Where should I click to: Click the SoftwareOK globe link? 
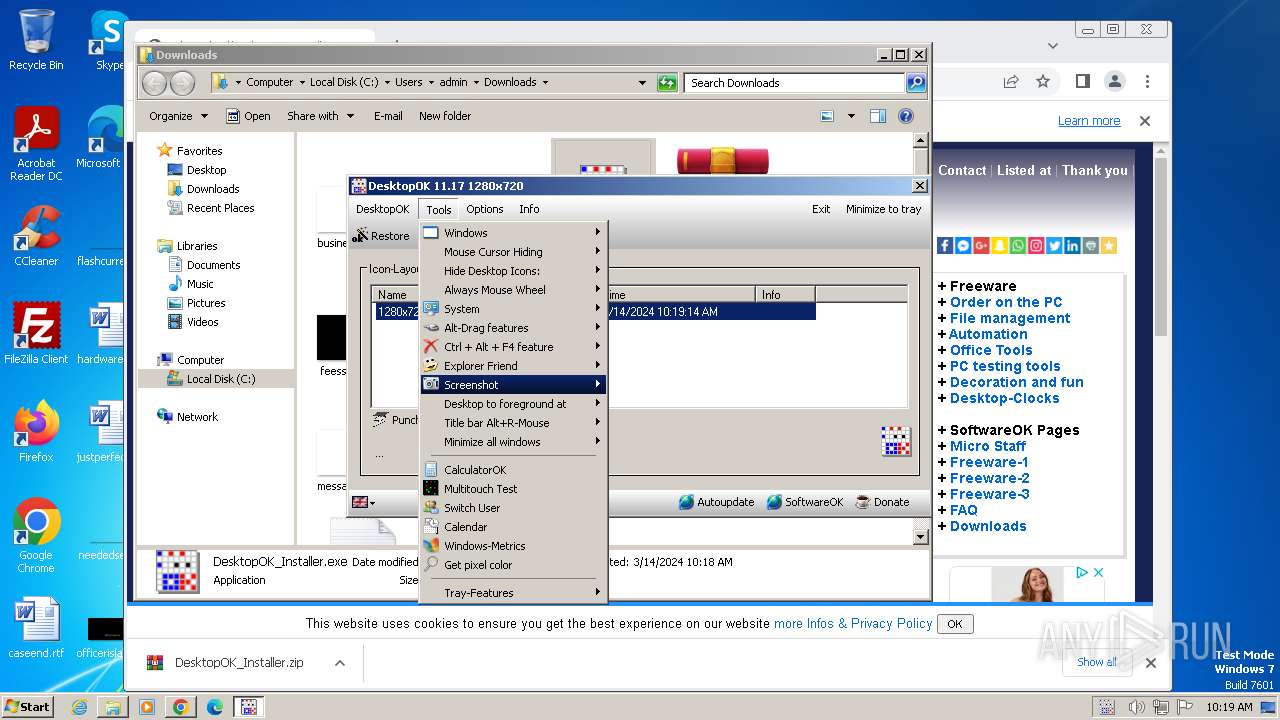click(805, 502)
